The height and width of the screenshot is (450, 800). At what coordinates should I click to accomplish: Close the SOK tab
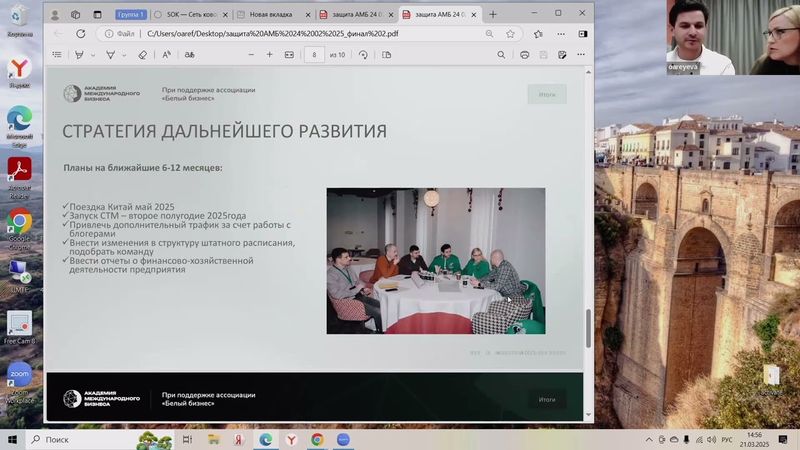[225, 15]
